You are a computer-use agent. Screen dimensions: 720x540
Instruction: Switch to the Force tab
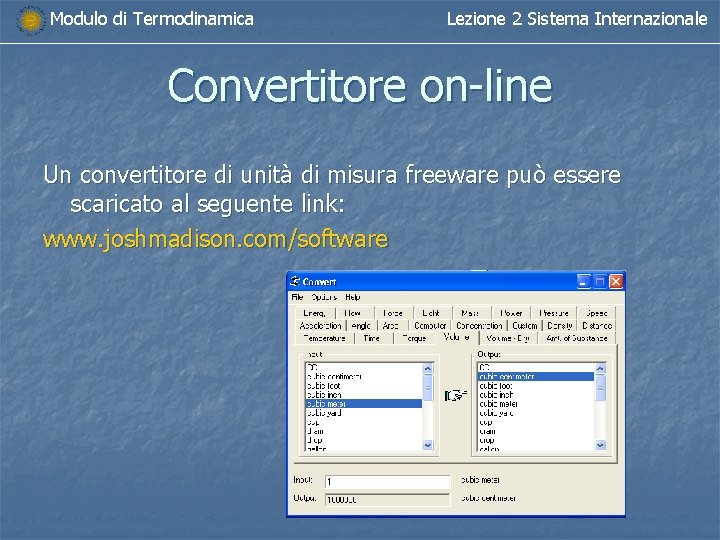[393, 313]
